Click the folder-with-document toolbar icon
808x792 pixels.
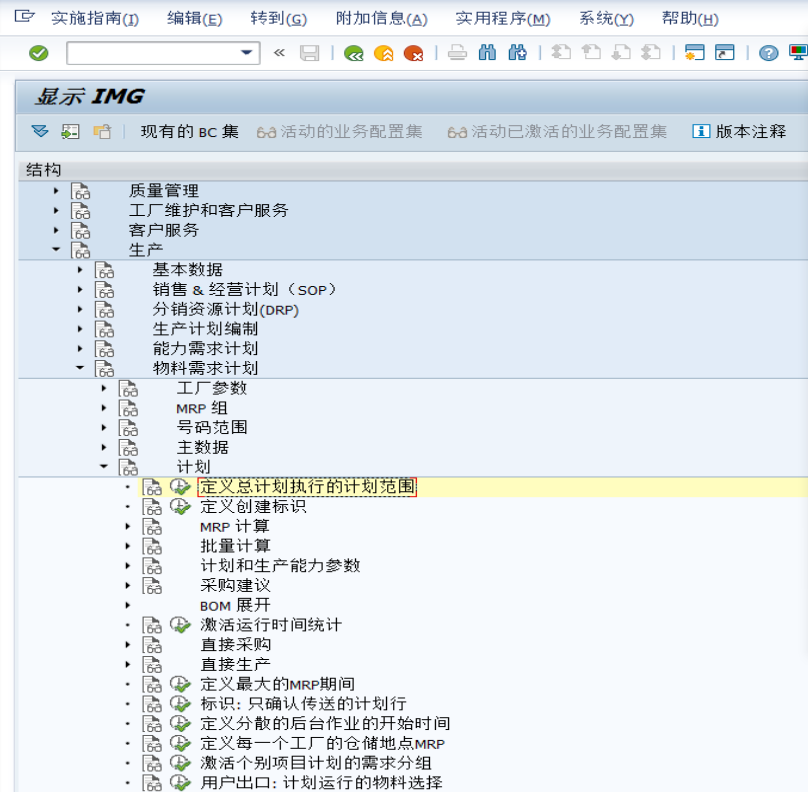pos(102,131)
